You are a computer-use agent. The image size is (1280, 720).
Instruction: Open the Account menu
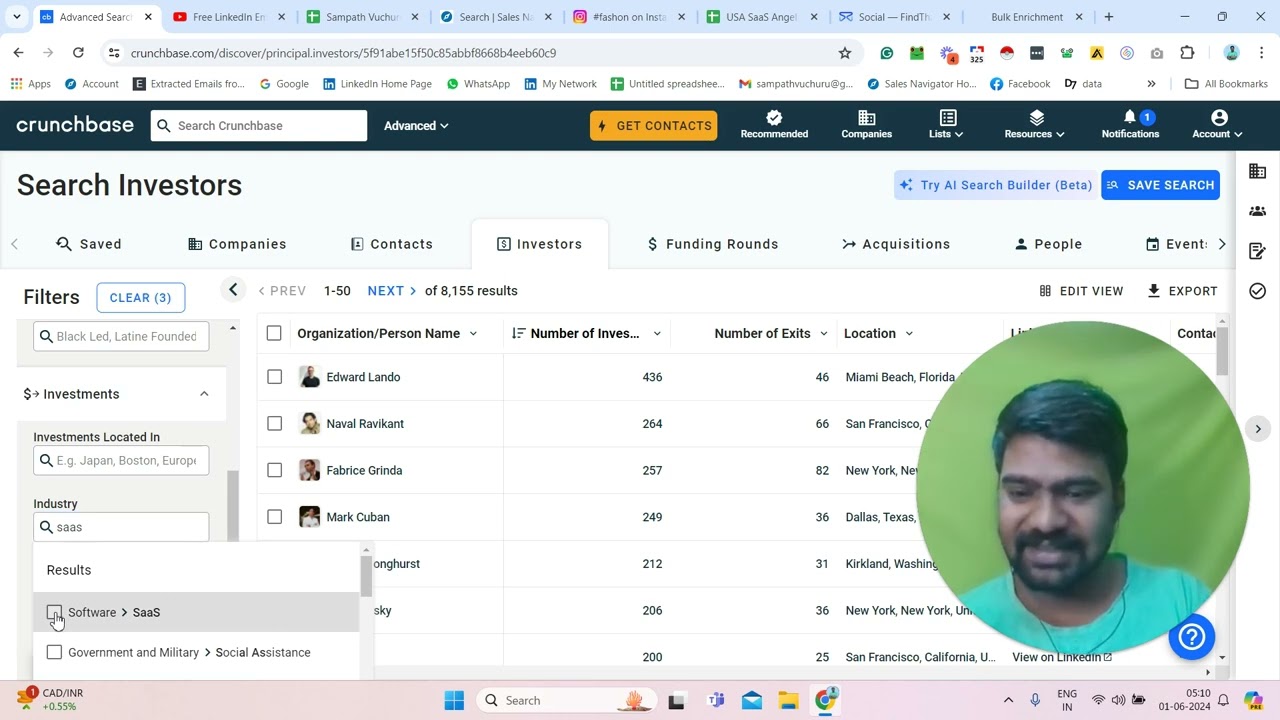coord(1217,125)
